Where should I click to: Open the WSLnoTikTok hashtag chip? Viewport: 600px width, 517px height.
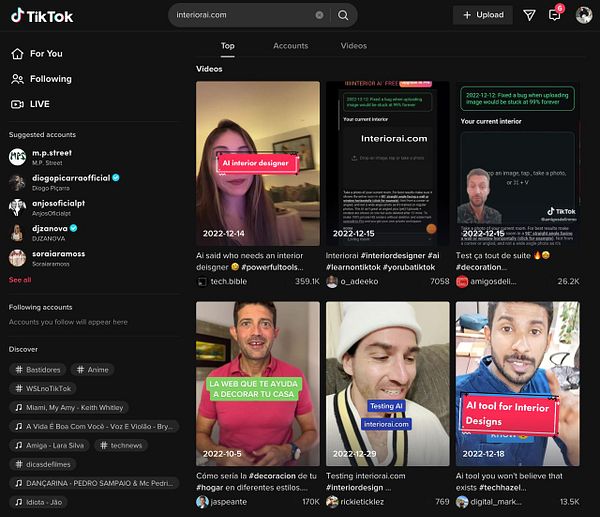[43, 388]
